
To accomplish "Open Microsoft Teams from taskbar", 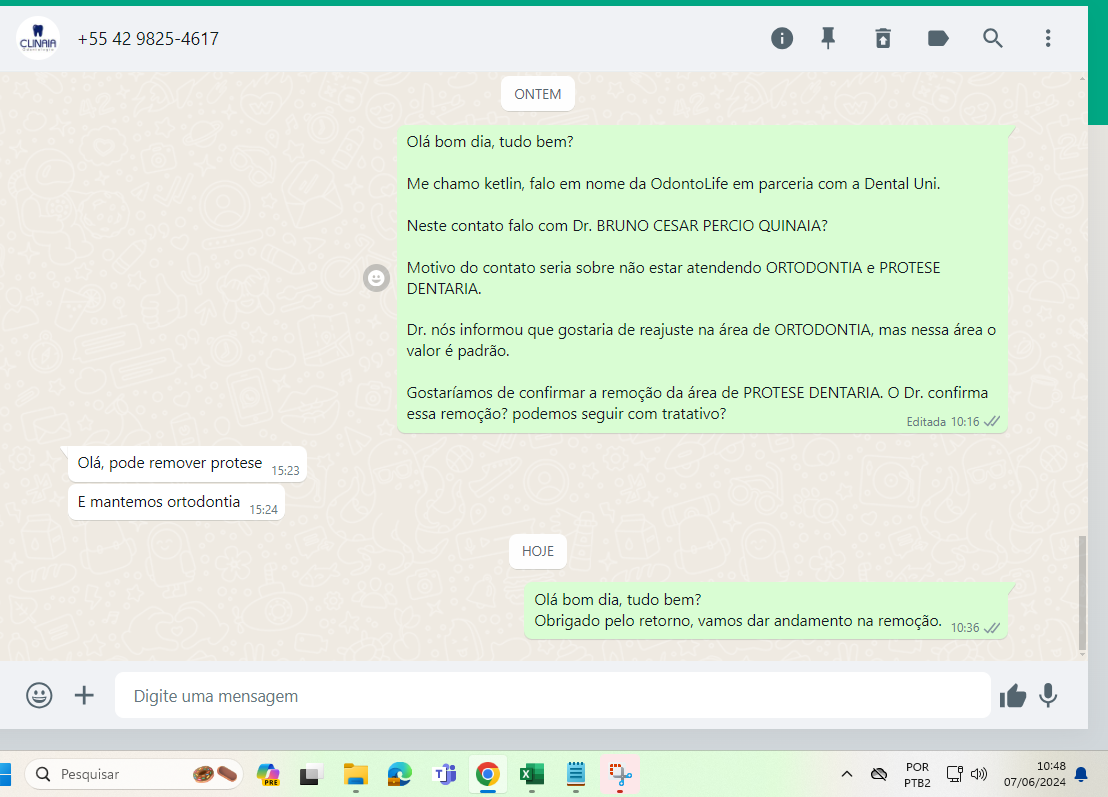I will click(444, 774).
